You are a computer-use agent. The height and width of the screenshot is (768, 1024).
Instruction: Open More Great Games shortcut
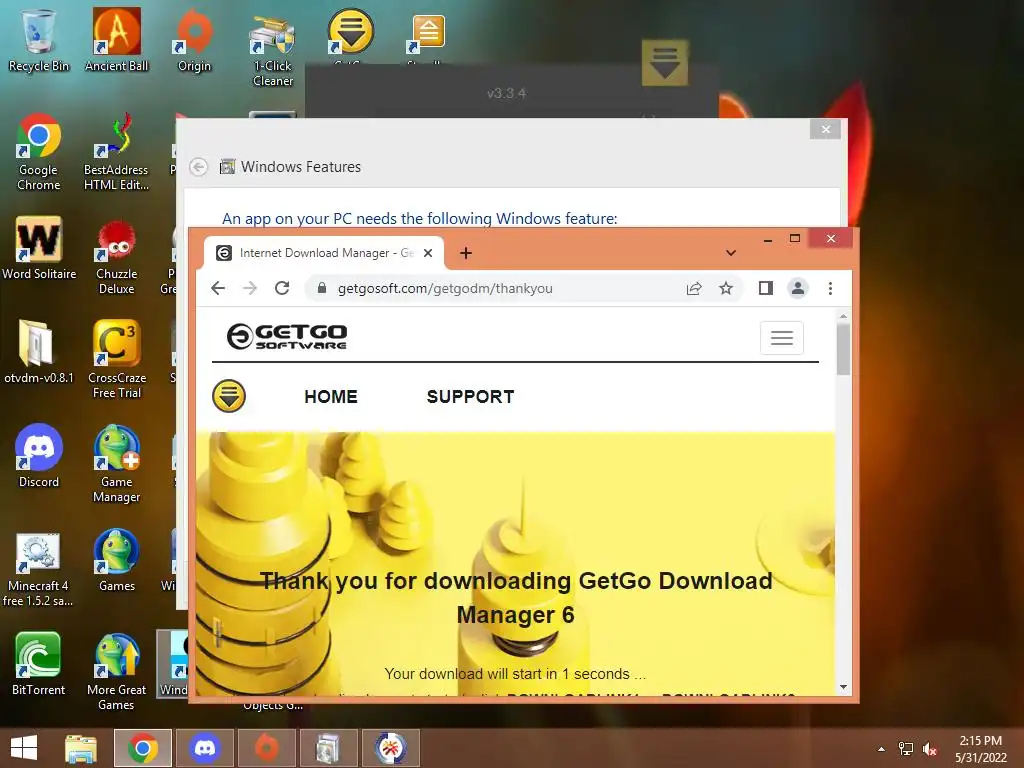(x=116, y=671)
